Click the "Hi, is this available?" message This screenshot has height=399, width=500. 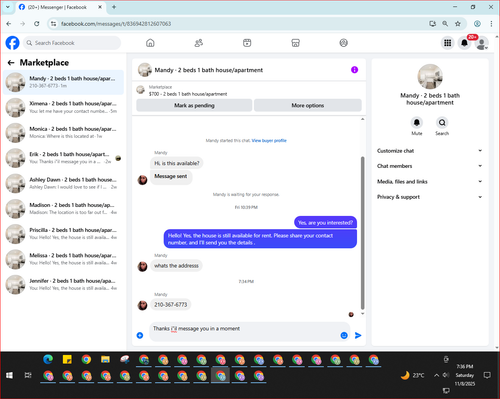177,163
